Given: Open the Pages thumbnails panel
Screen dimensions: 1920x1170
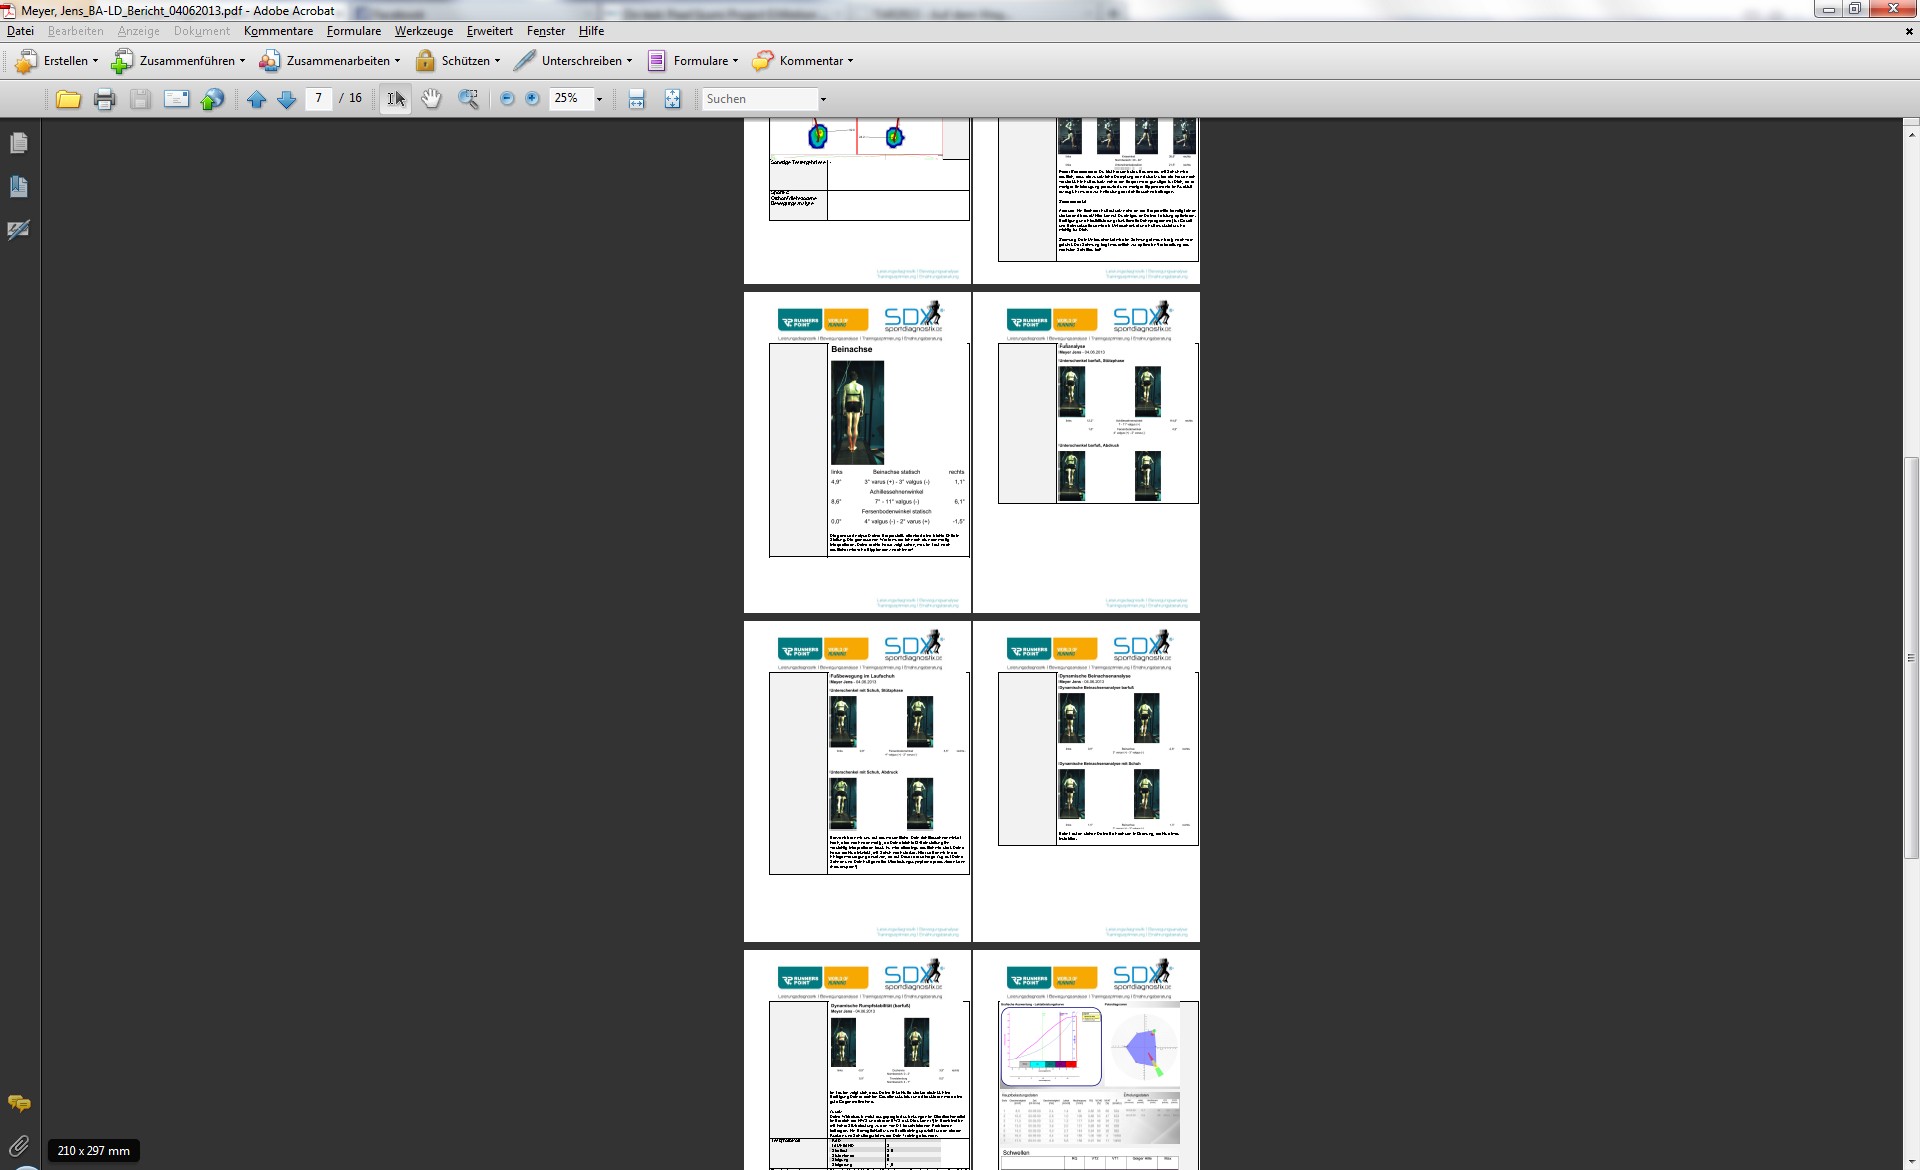Looking at the screenshot, I should coord(19,143).
